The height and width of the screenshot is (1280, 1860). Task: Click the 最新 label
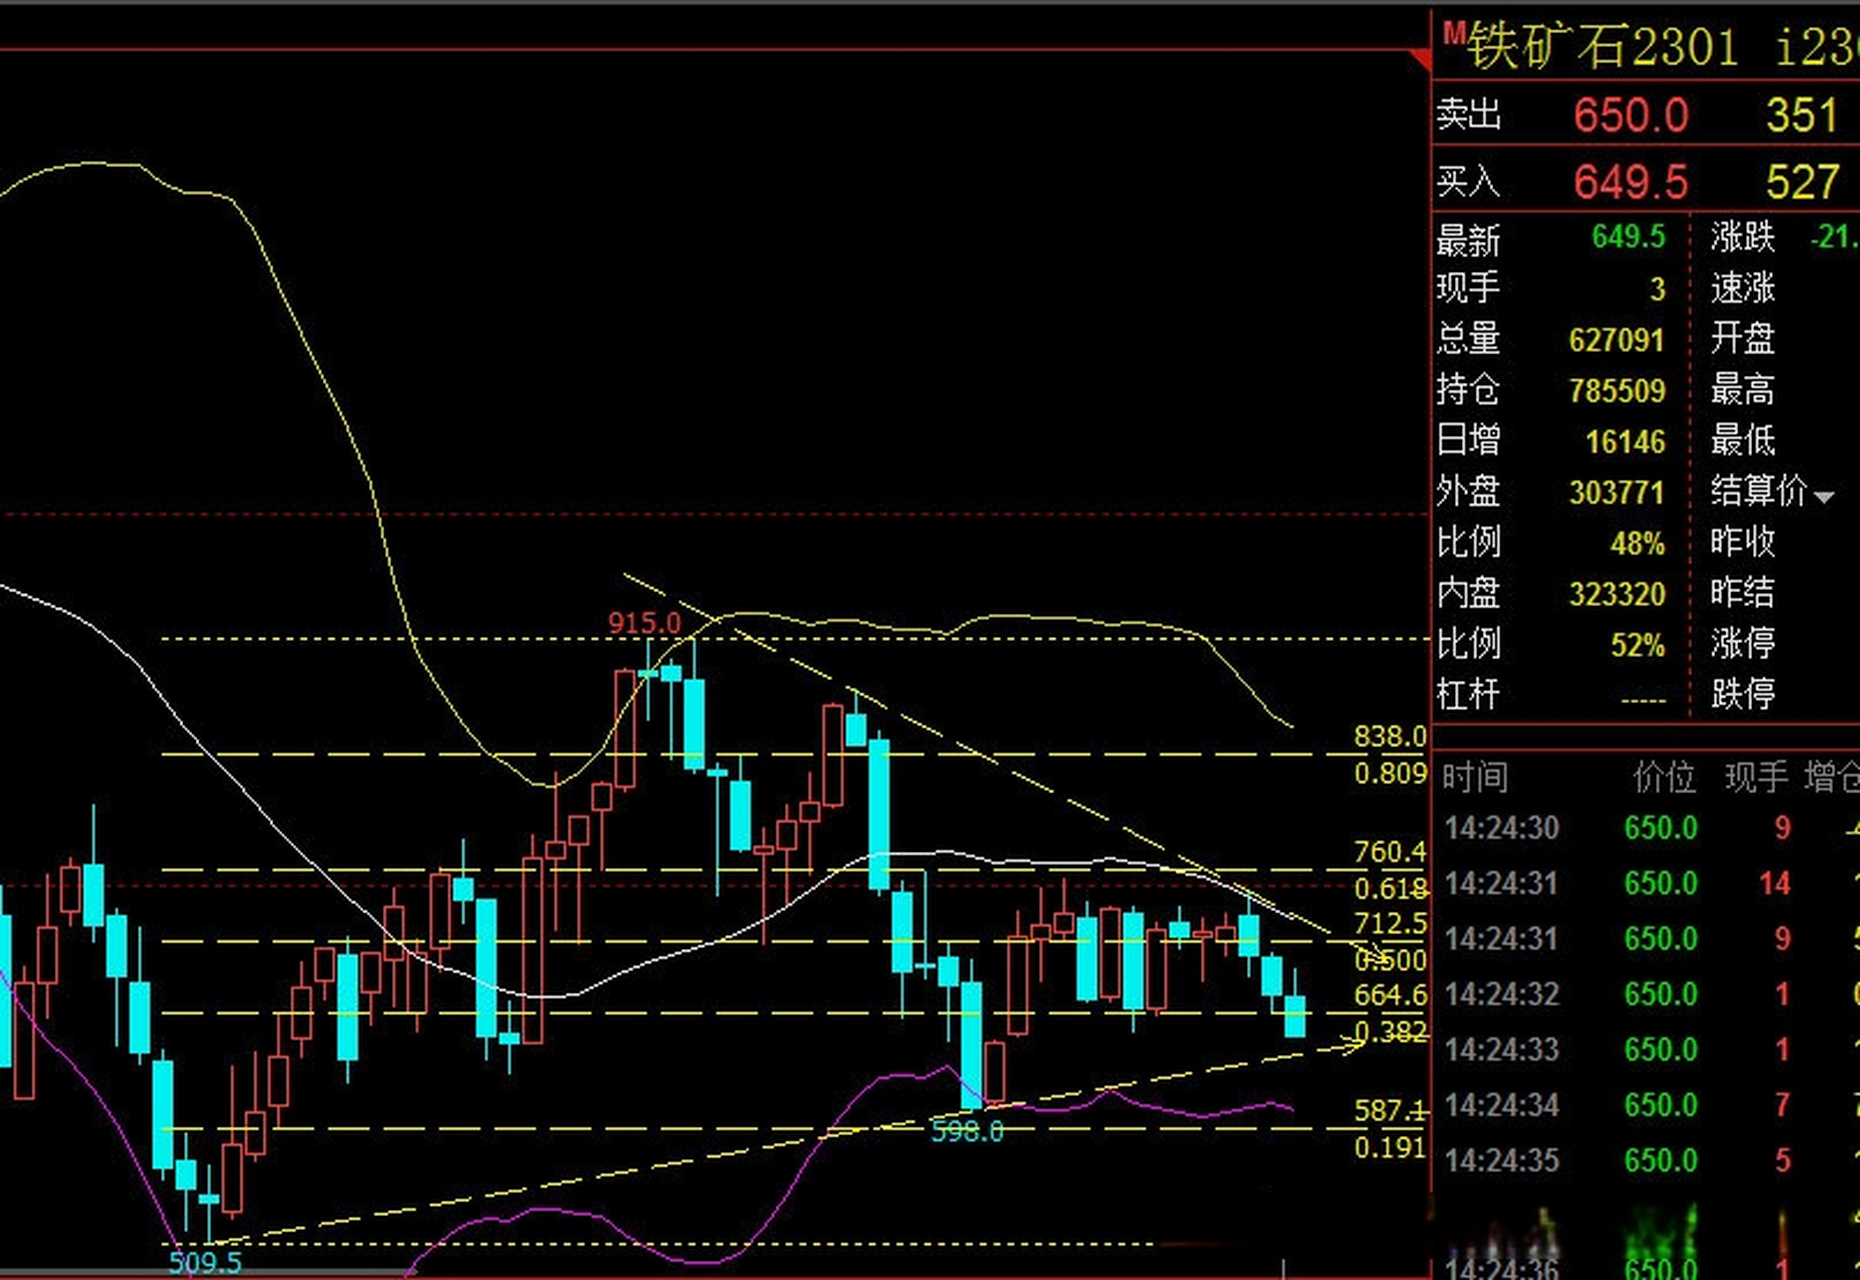coord(1468,240)
